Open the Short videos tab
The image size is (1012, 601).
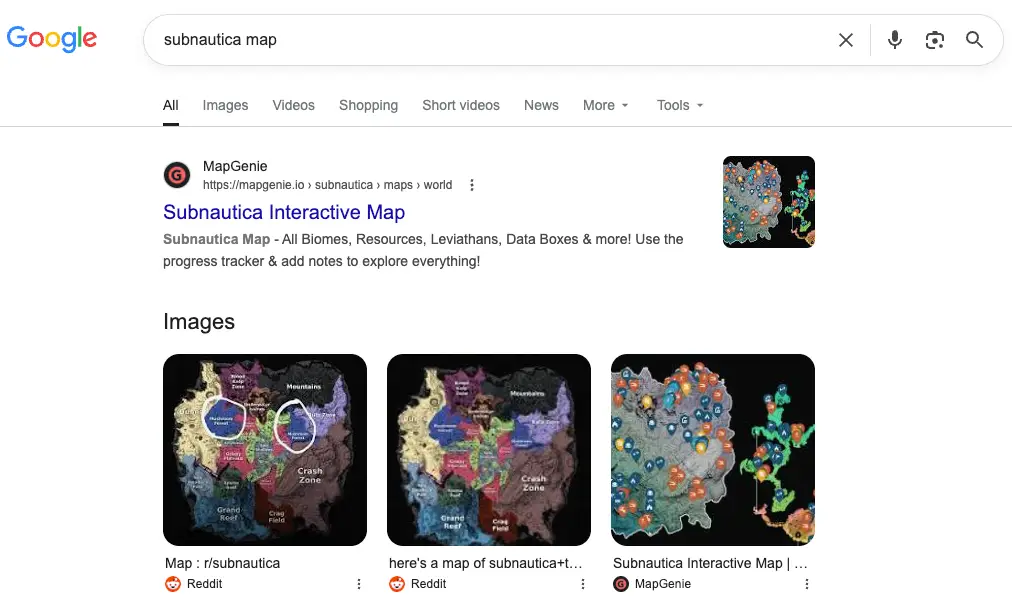coord(461,105)
